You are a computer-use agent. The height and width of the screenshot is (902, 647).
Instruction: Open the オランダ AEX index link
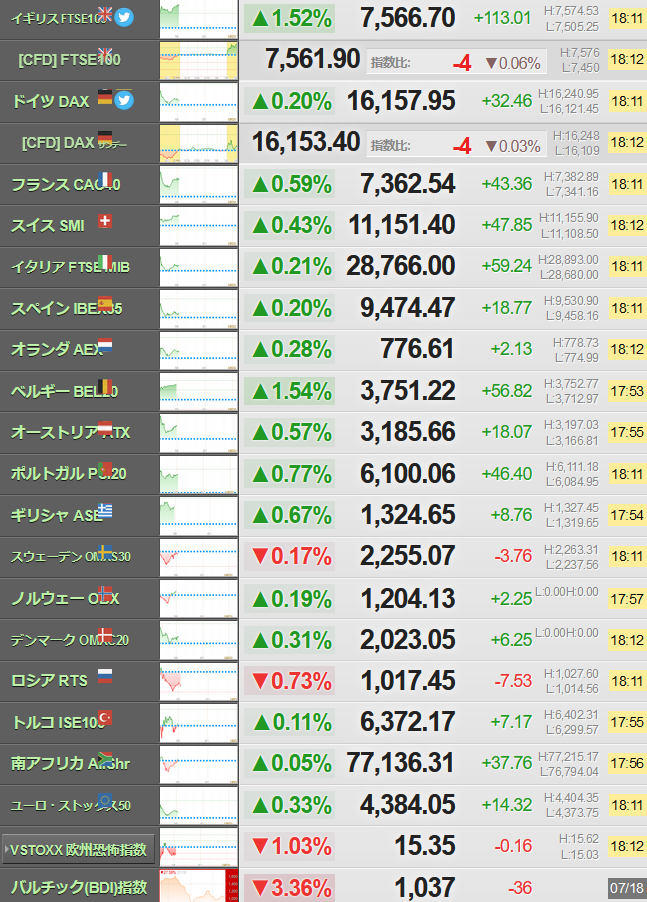(62, 349)
